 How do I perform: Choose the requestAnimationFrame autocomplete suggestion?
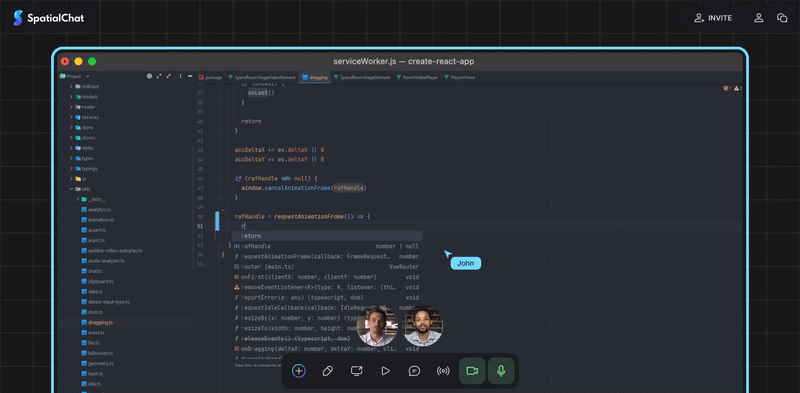[327, 256]
